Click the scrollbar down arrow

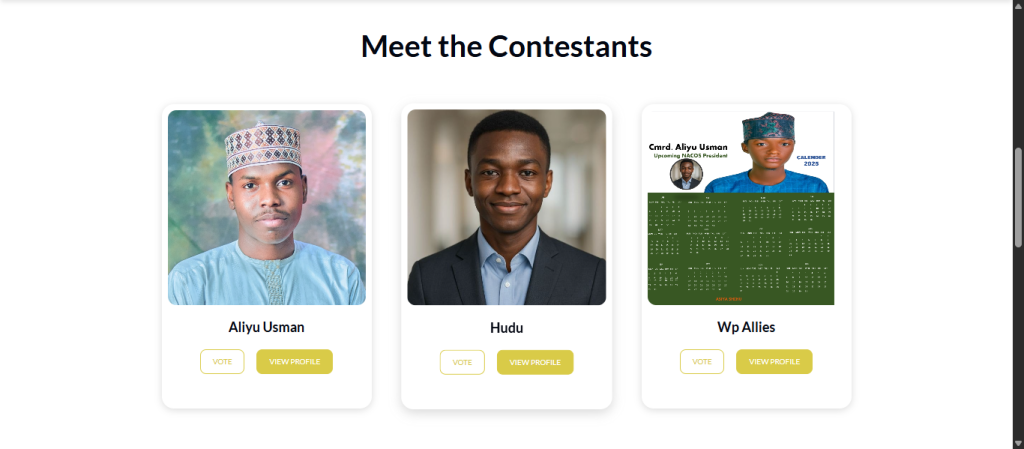tap(1018, 442)
